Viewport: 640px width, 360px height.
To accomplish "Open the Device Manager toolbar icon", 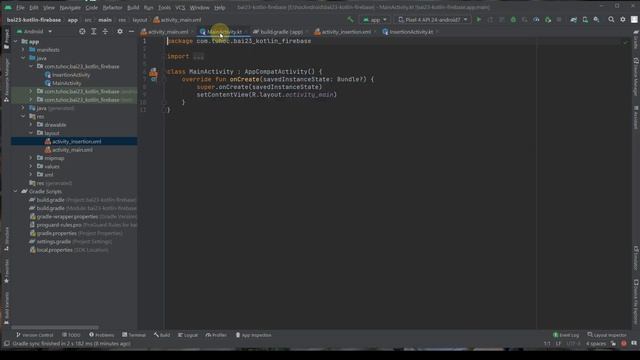I will [585, 20].
